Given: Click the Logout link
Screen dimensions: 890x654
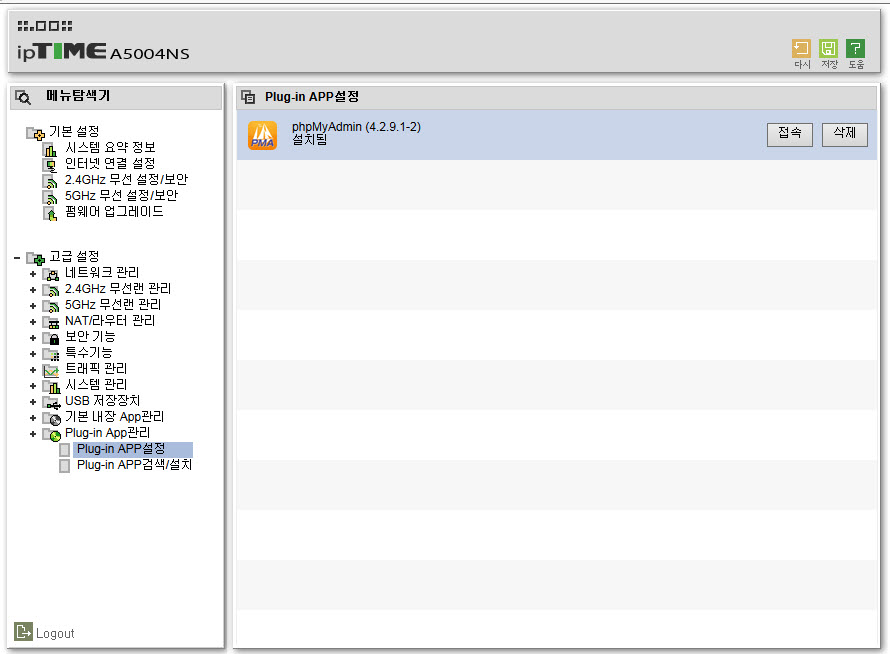Looking at the screenshot, I should click(55, 634).
